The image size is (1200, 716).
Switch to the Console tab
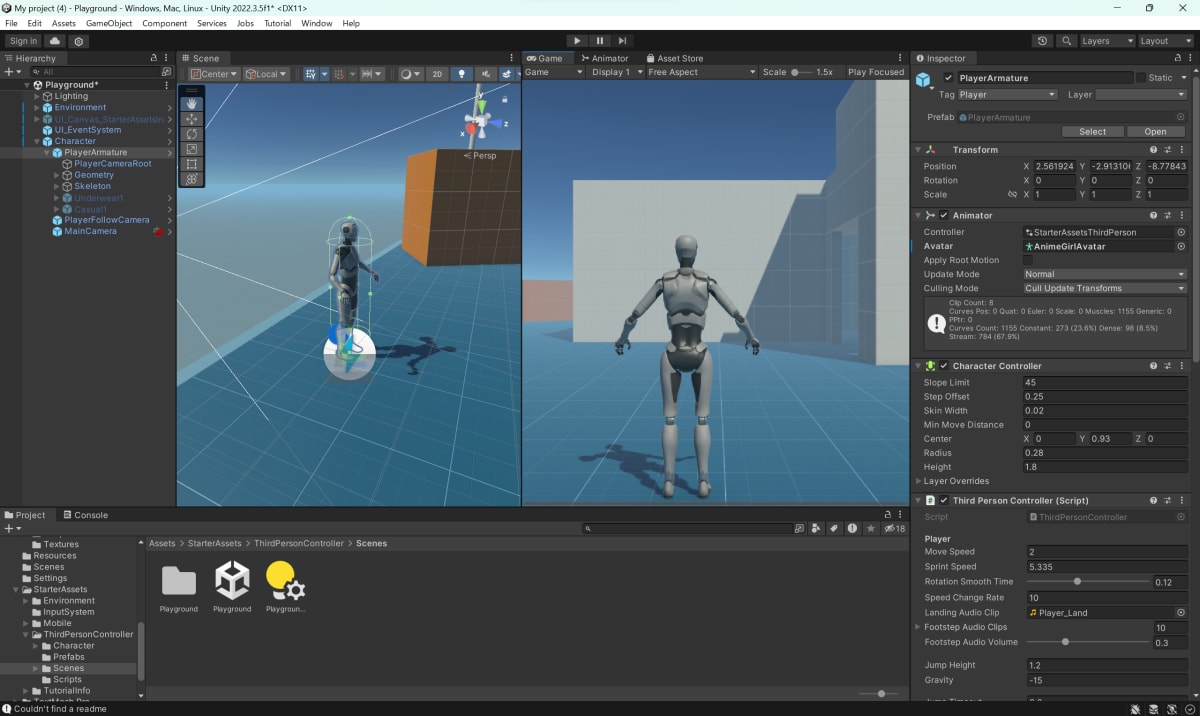click(85, 515)
